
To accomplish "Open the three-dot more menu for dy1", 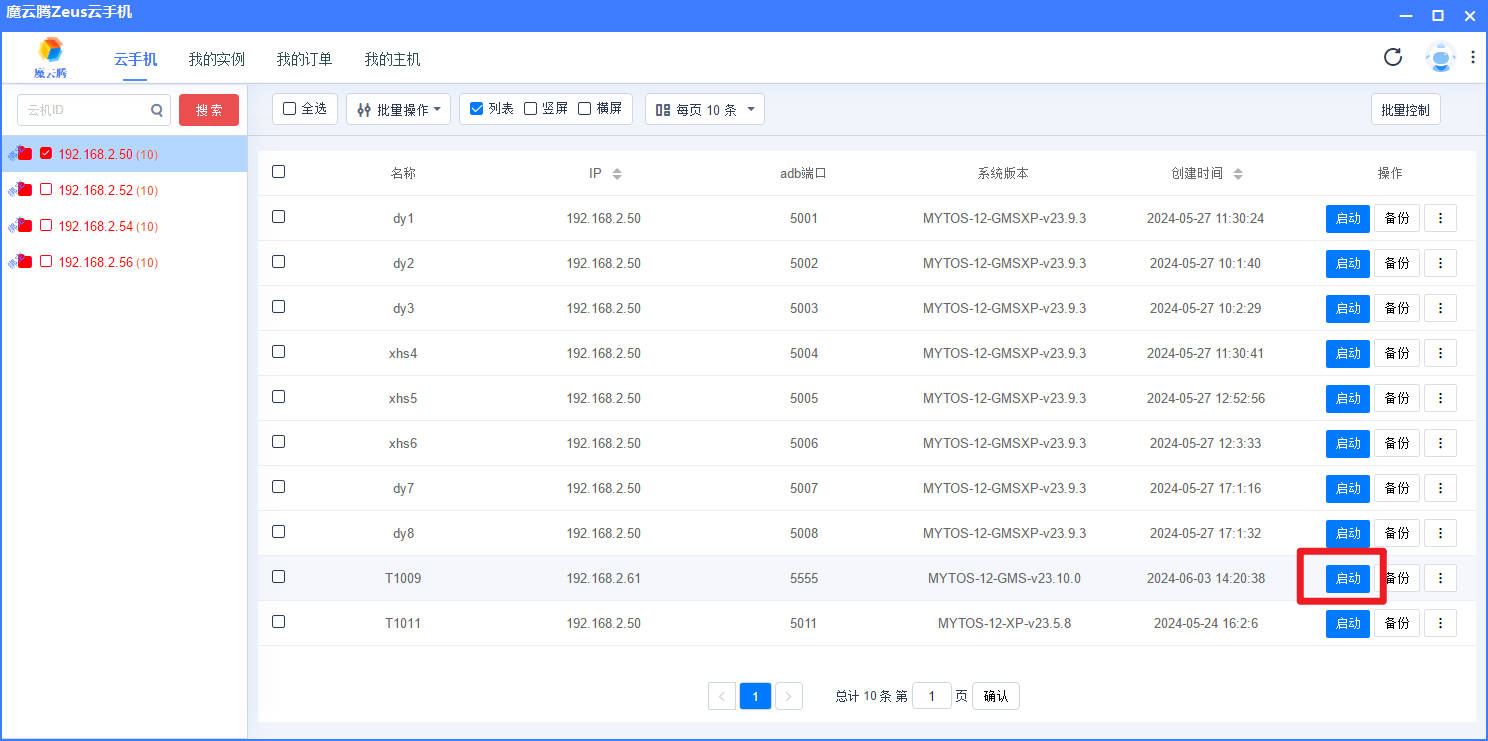I will (1440, 218).
